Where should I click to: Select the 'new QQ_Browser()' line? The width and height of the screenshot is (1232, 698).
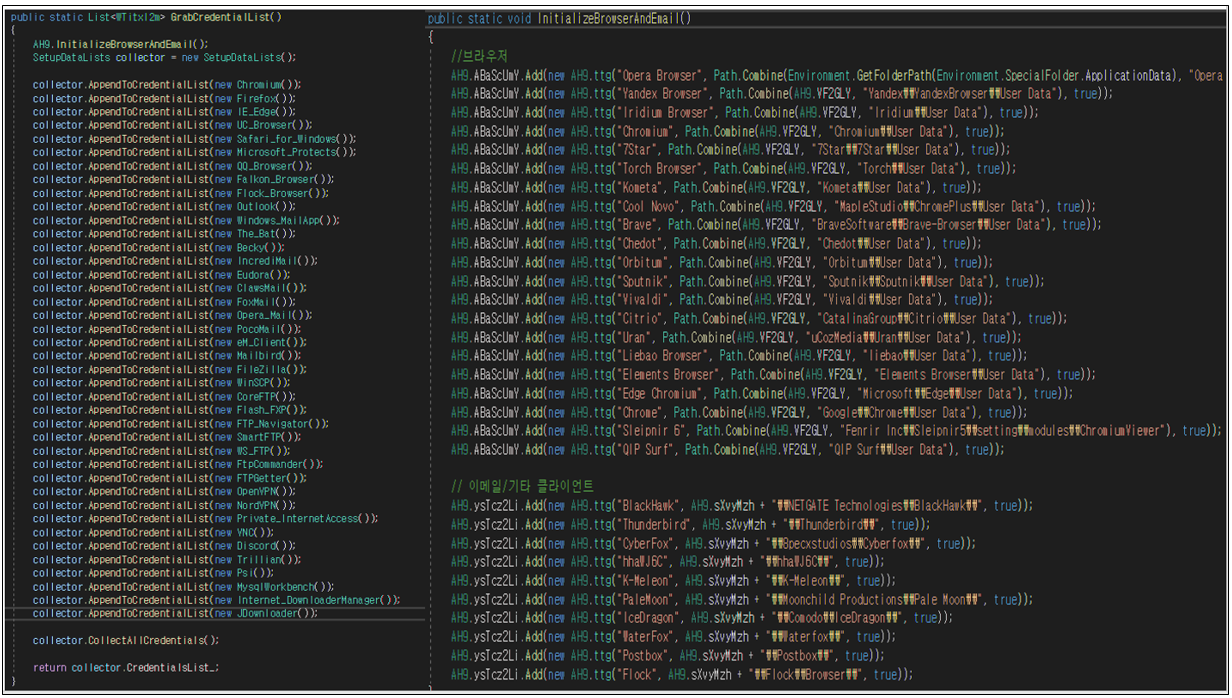pos(172,166)
